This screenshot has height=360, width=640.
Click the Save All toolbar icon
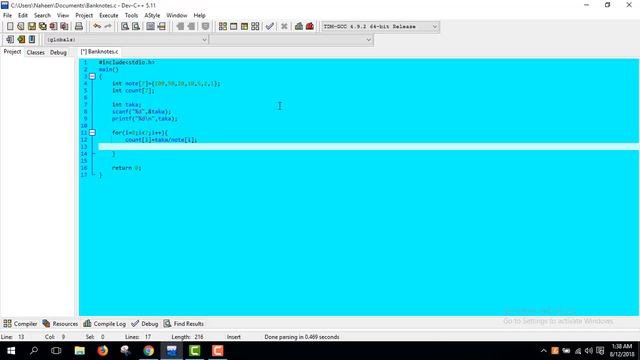point(42,27)
